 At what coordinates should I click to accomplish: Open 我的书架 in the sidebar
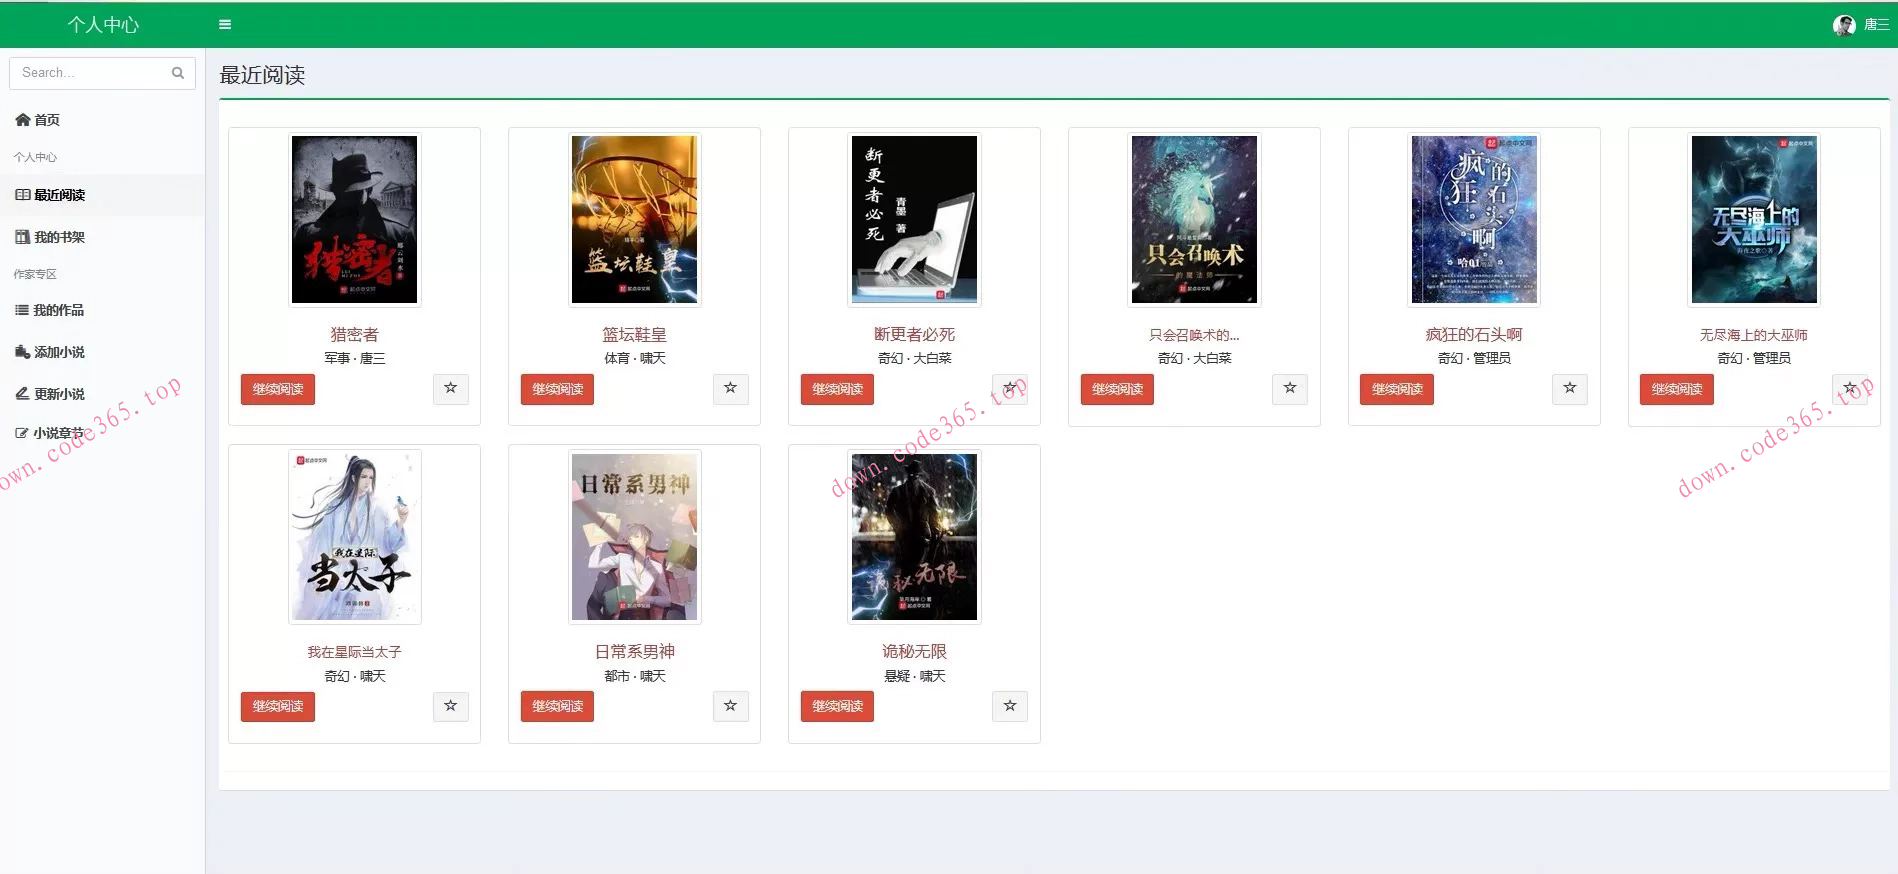(102, 237)
